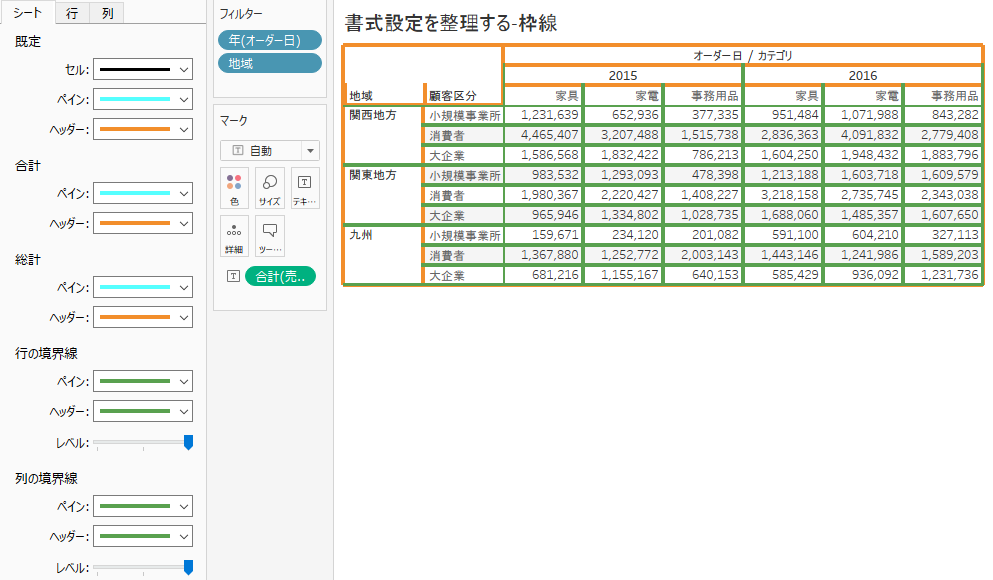
Task: Click the 顧客区分 field label
Action: 453,96
